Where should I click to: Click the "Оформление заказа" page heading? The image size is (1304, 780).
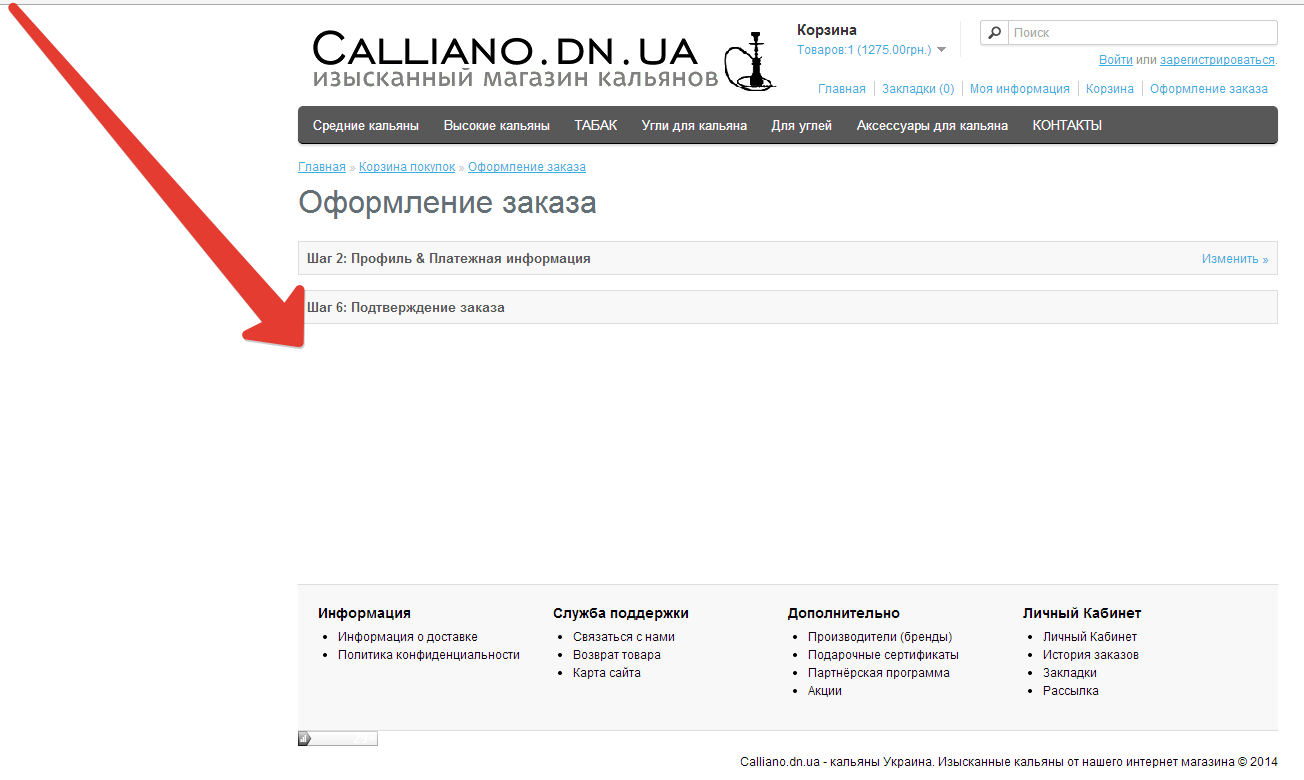pyautogui.click(x=447, y=203)
